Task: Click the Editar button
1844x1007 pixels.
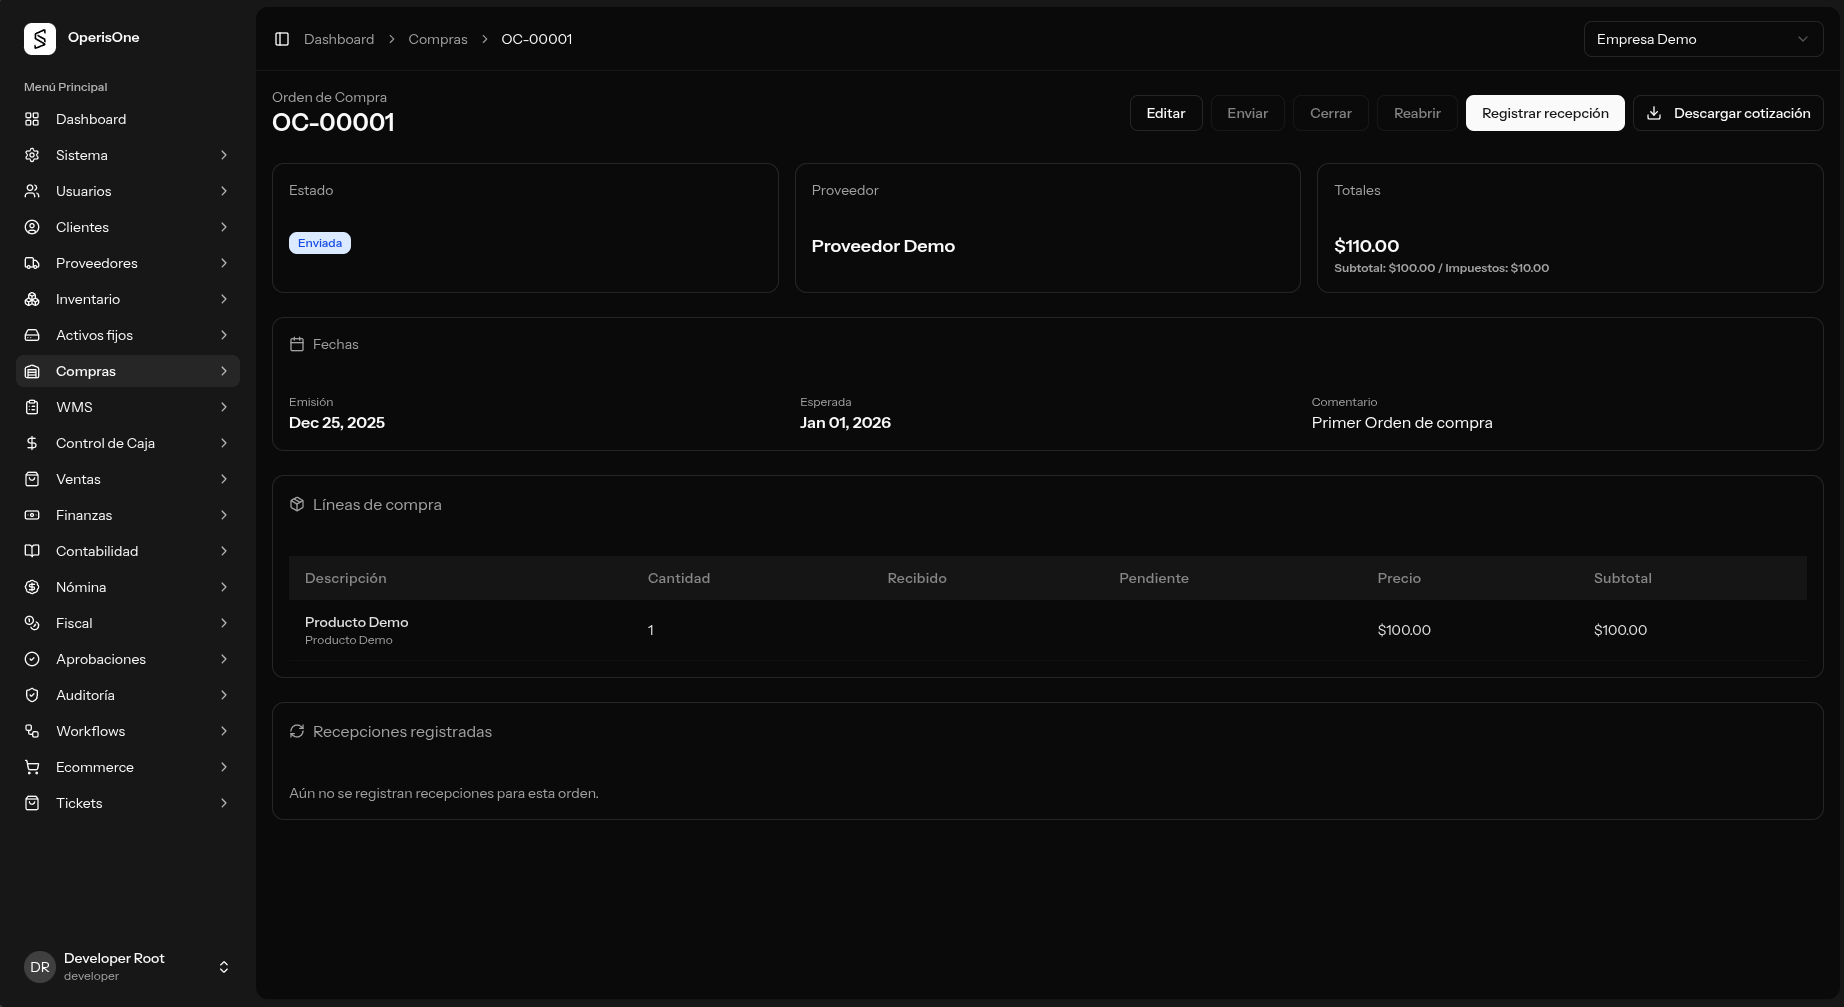Action: click(x=1165, y=113)
